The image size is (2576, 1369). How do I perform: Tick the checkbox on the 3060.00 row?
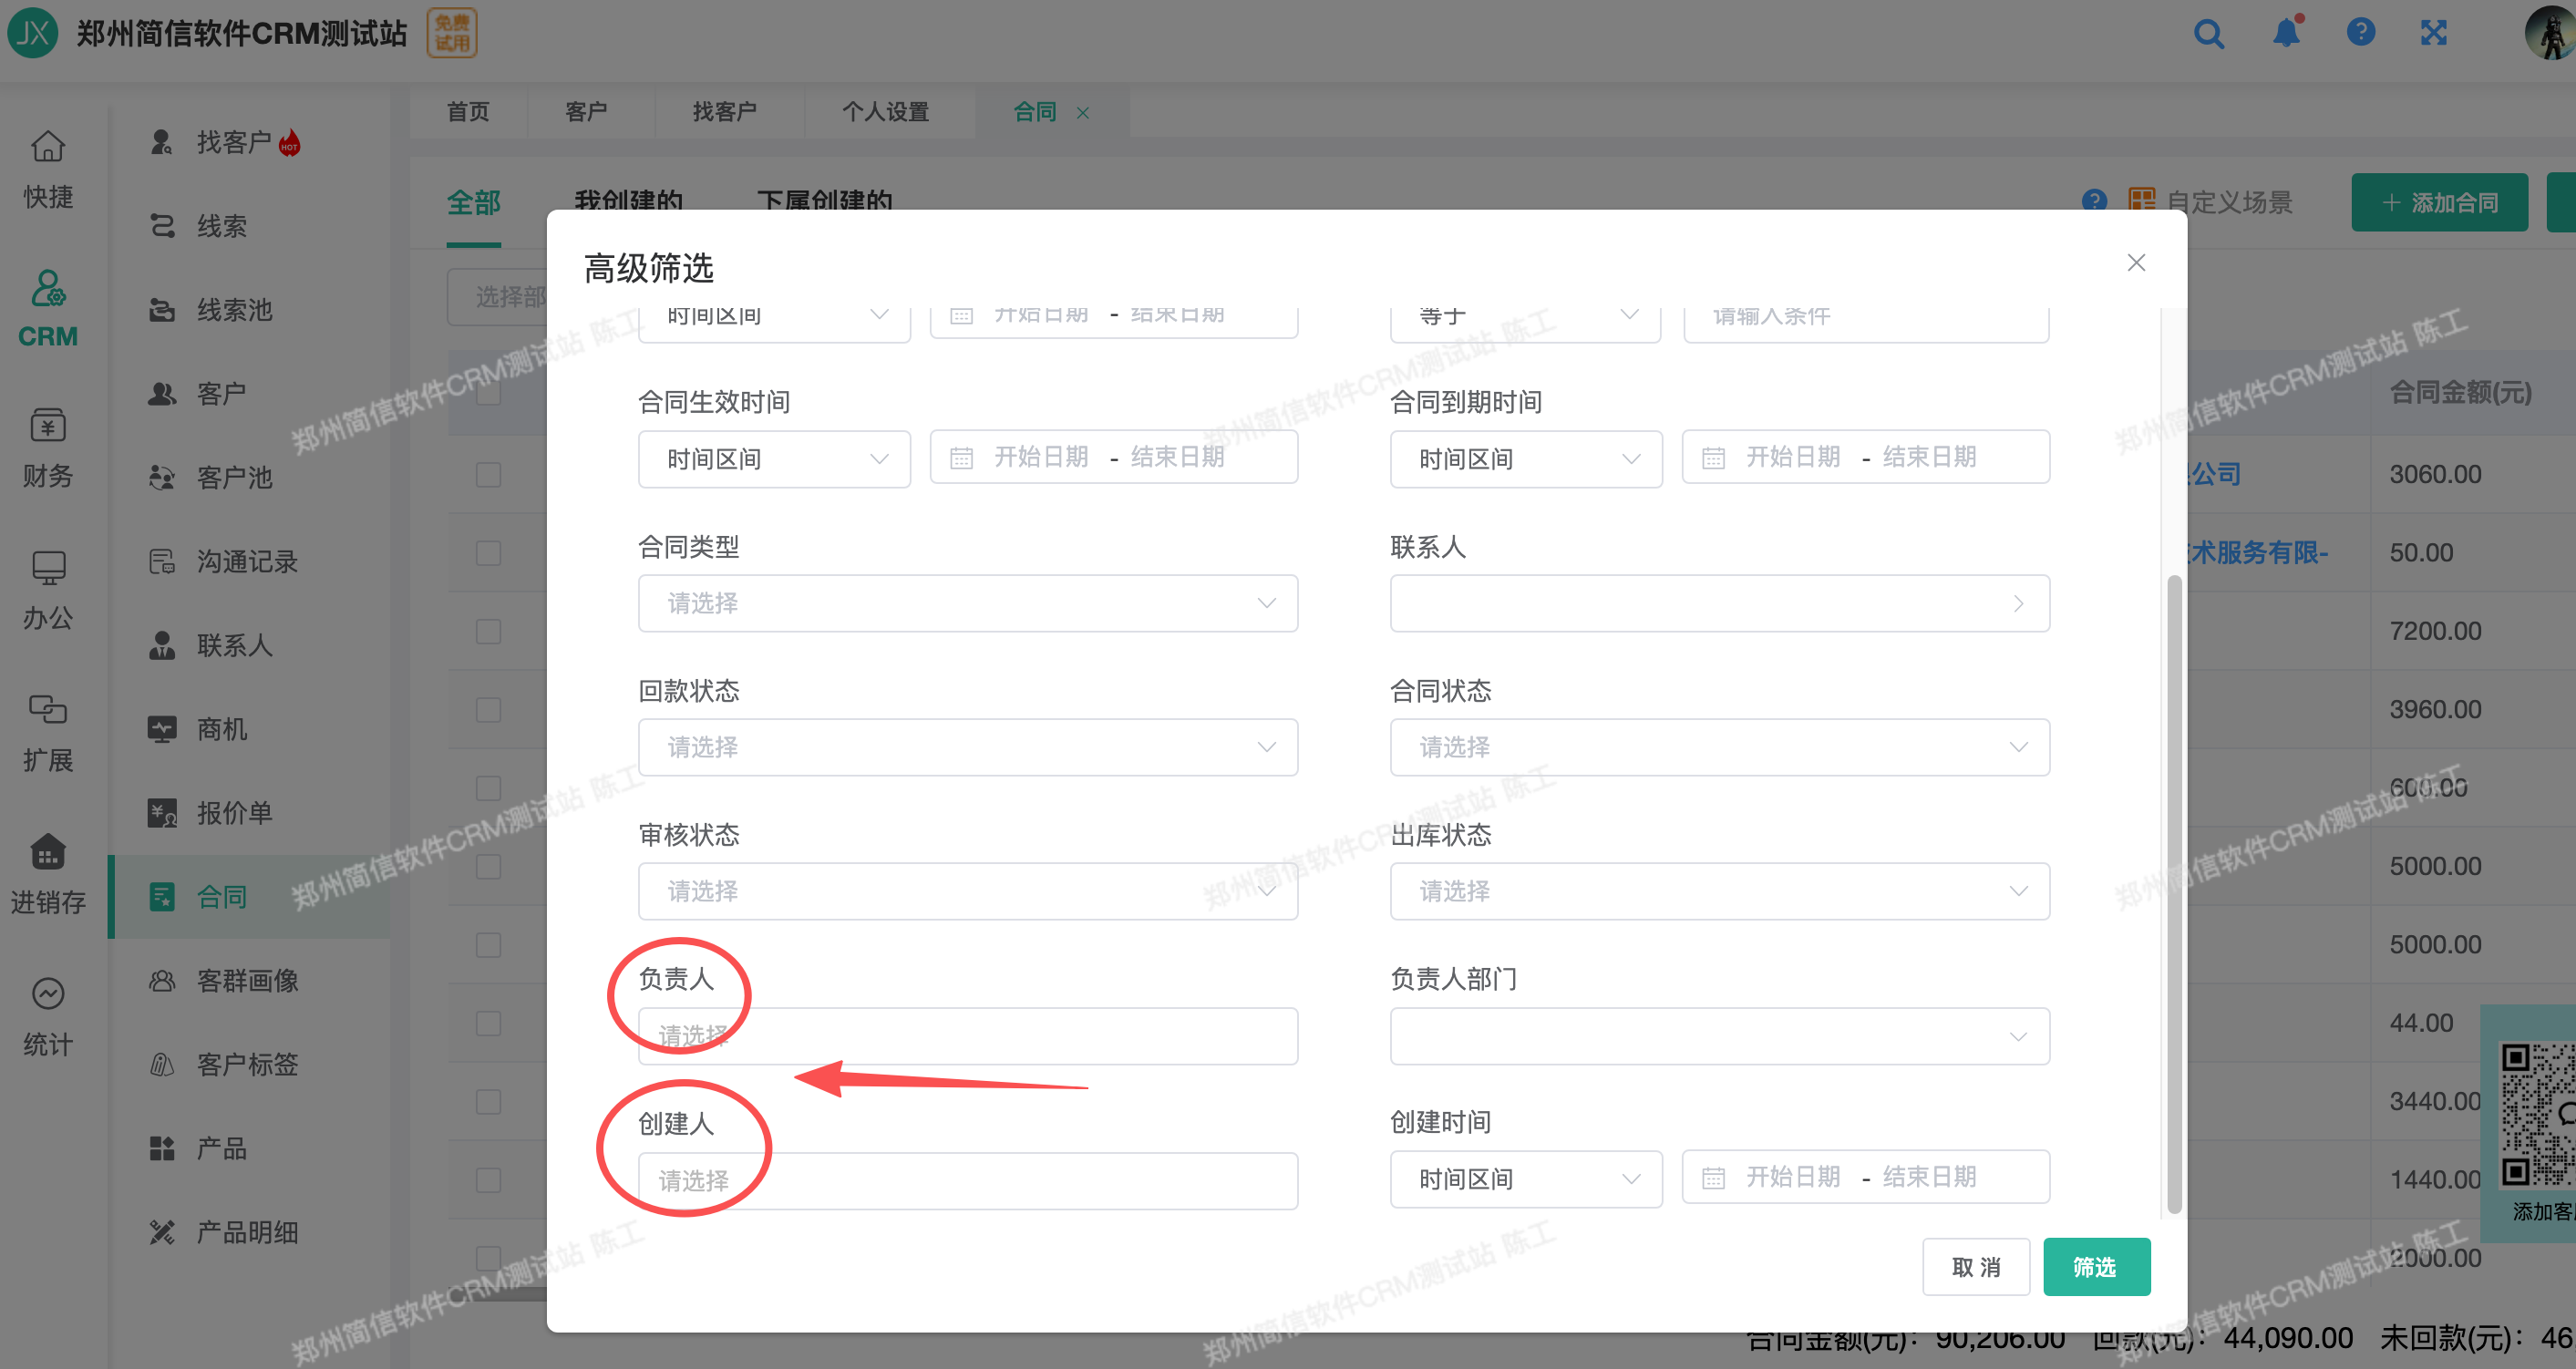point(488,474)
